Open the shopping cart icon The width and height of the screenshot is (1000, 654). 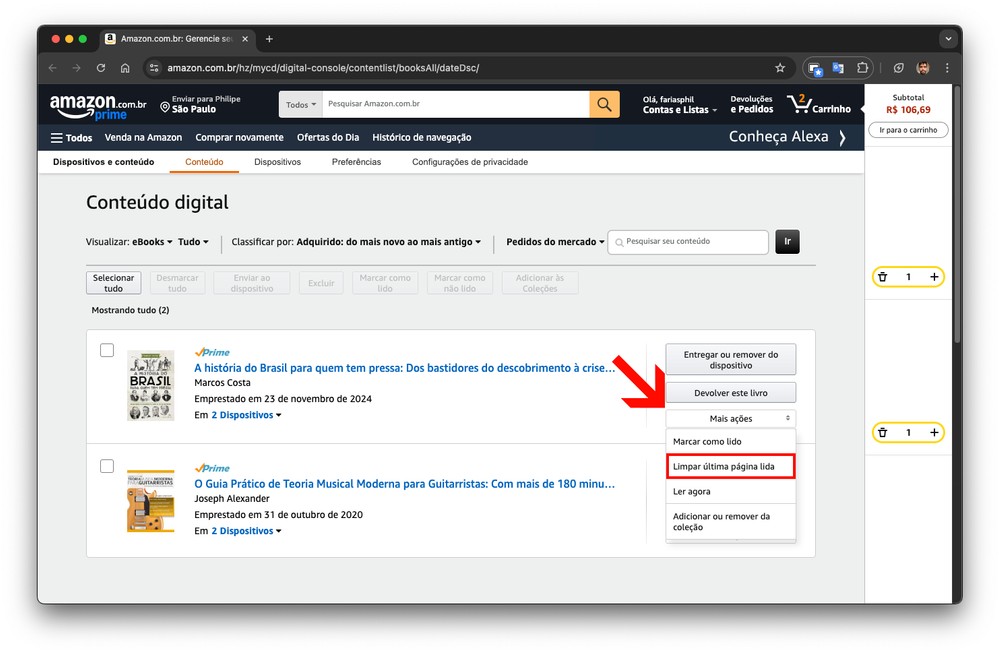(799, 104)
